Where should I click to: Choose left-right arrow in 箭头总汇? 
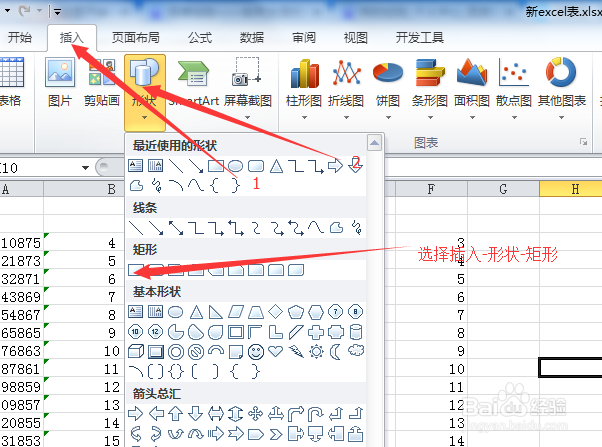216,414
